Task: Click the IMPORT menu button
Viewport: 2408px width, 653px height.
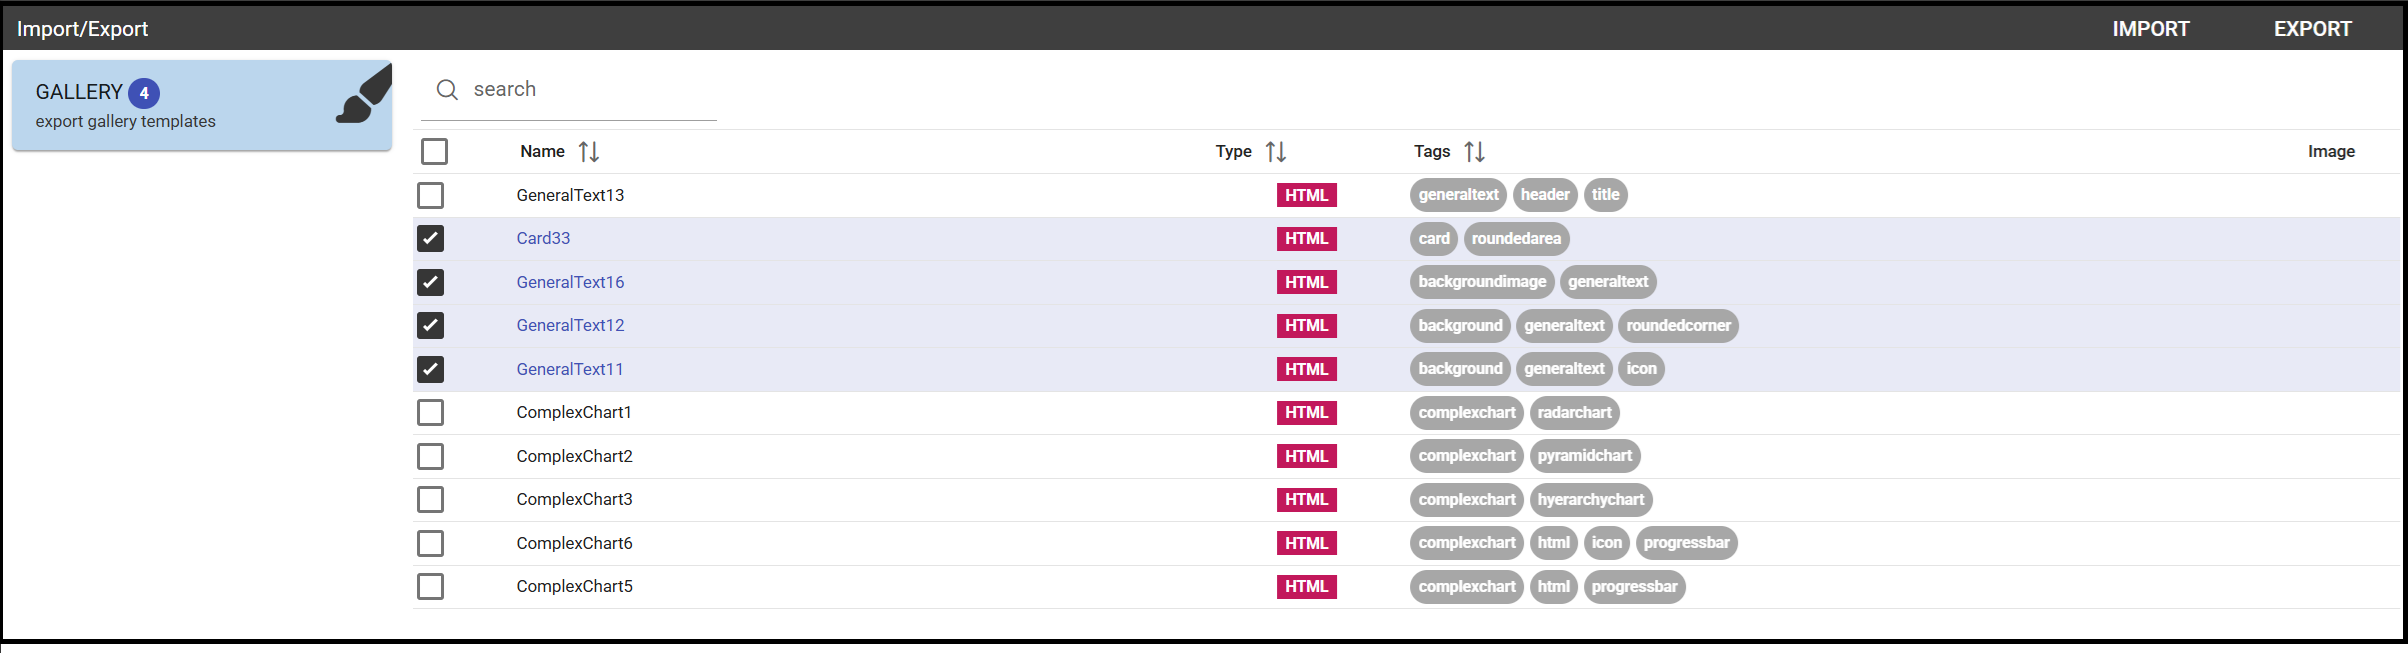Action: (2151, 29)
